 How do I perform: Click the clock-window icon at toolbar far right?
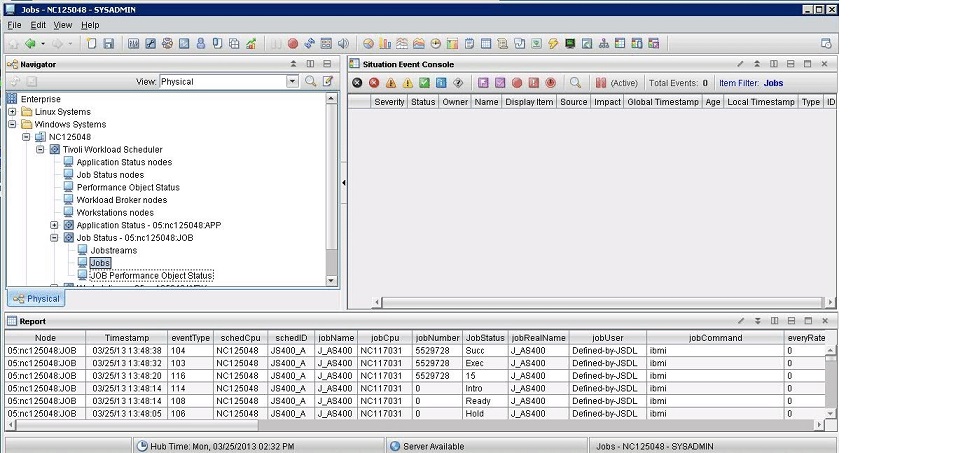pos(826,44)
